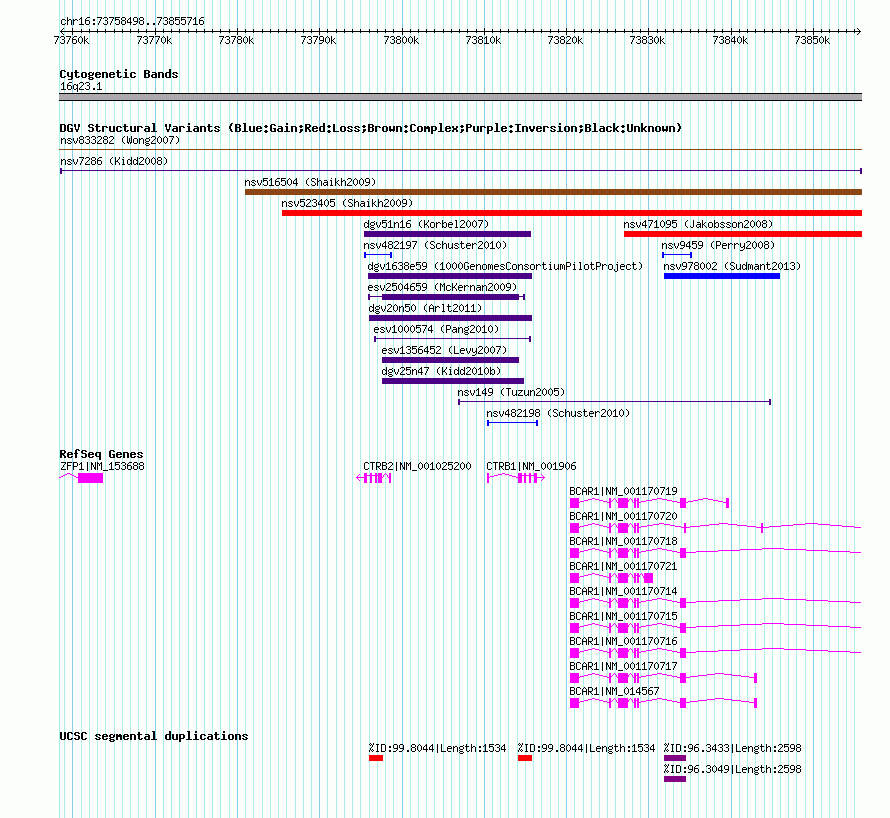Click the 73850k ruler position marker
Image resolution: width=890 pixels, height=818 pixels.
(812, 40)
